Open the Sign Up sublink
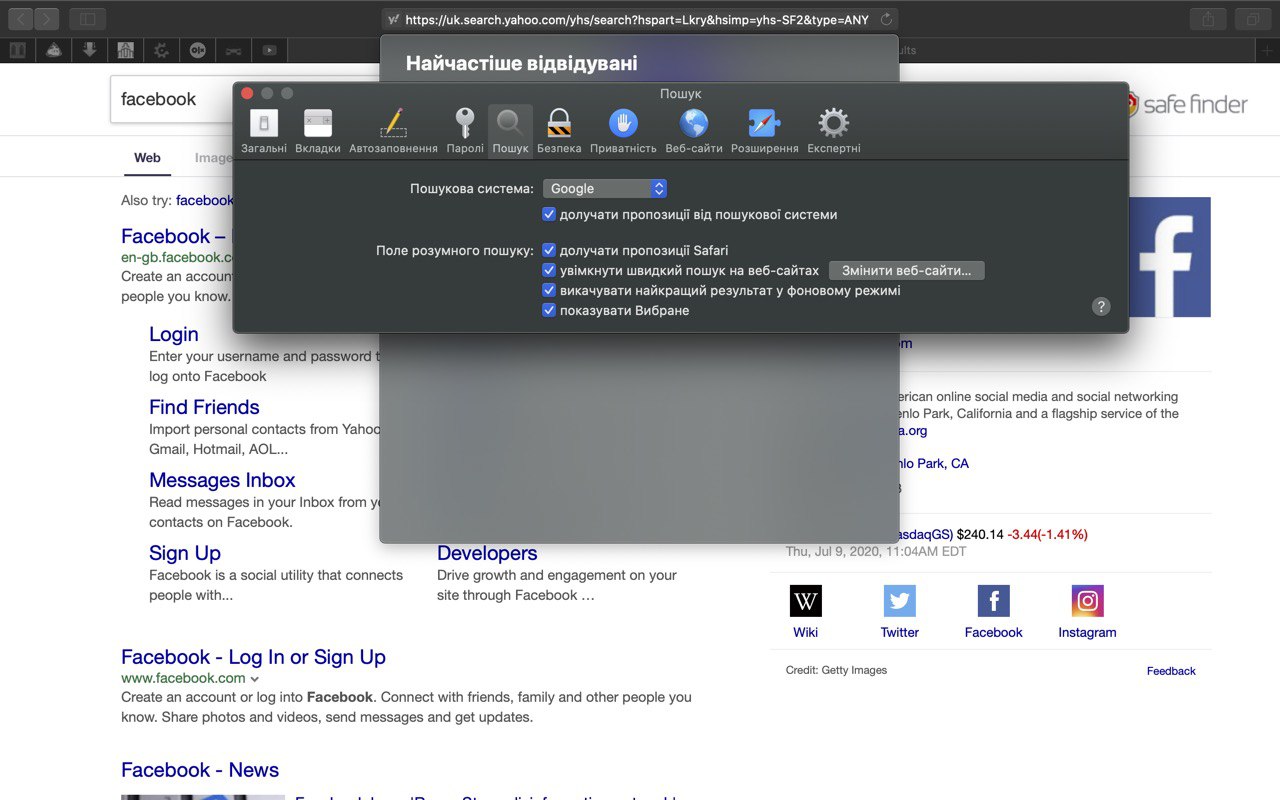The image size is (1280, 800). pos(185,553)
